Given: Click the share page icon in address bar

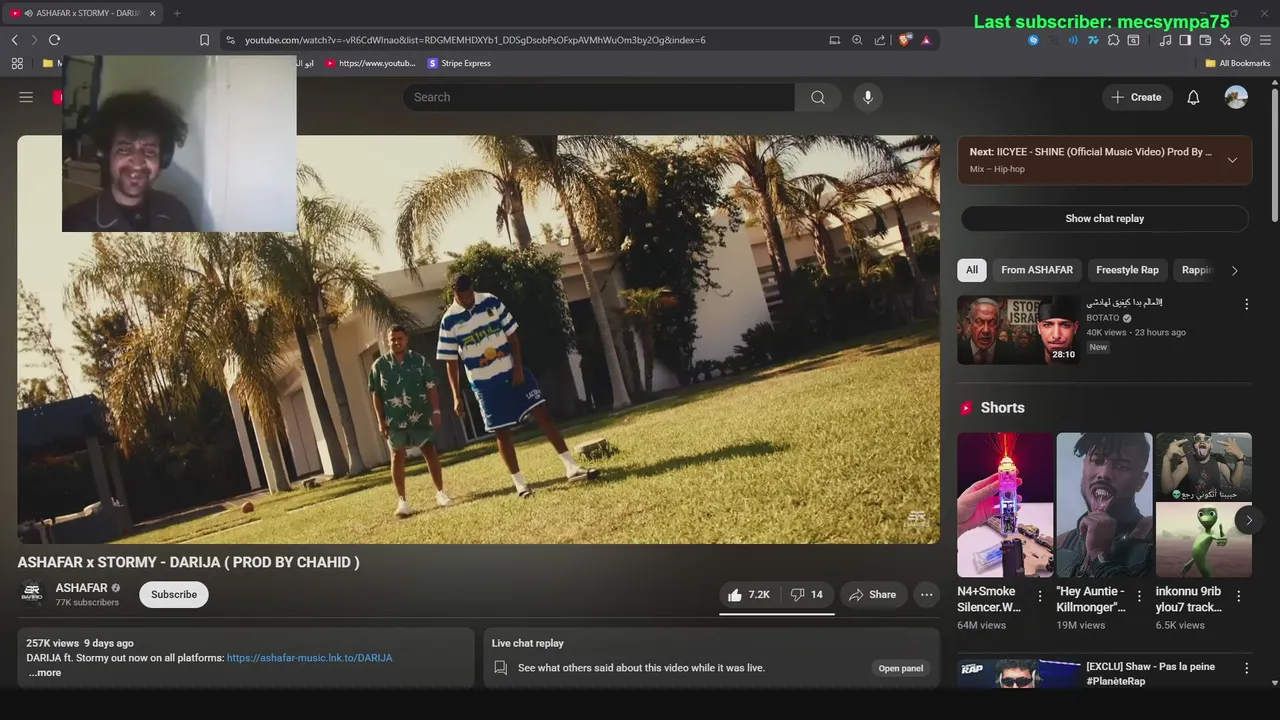Looking at the screenshot, I should pos(880,40).
